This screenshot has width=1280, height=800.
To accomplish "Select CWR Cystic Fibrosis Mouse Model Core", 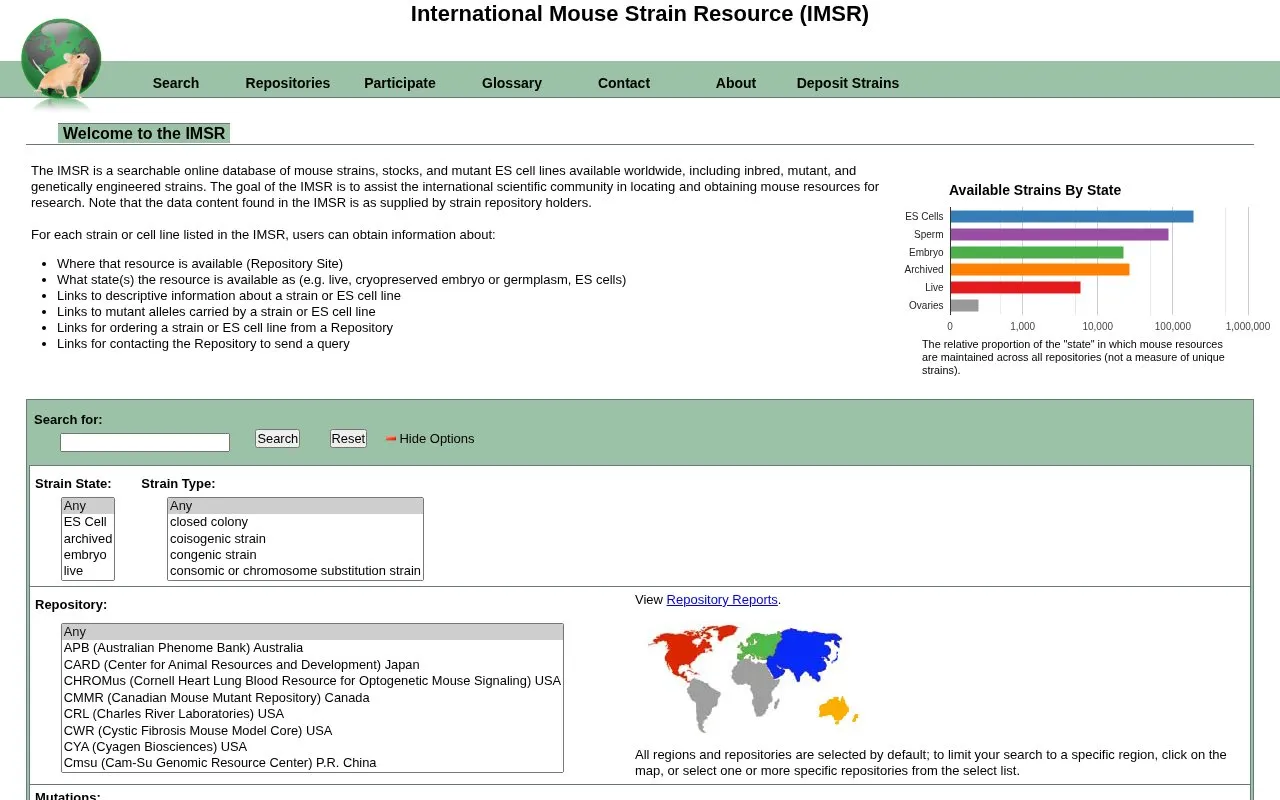I will (312, 731).
